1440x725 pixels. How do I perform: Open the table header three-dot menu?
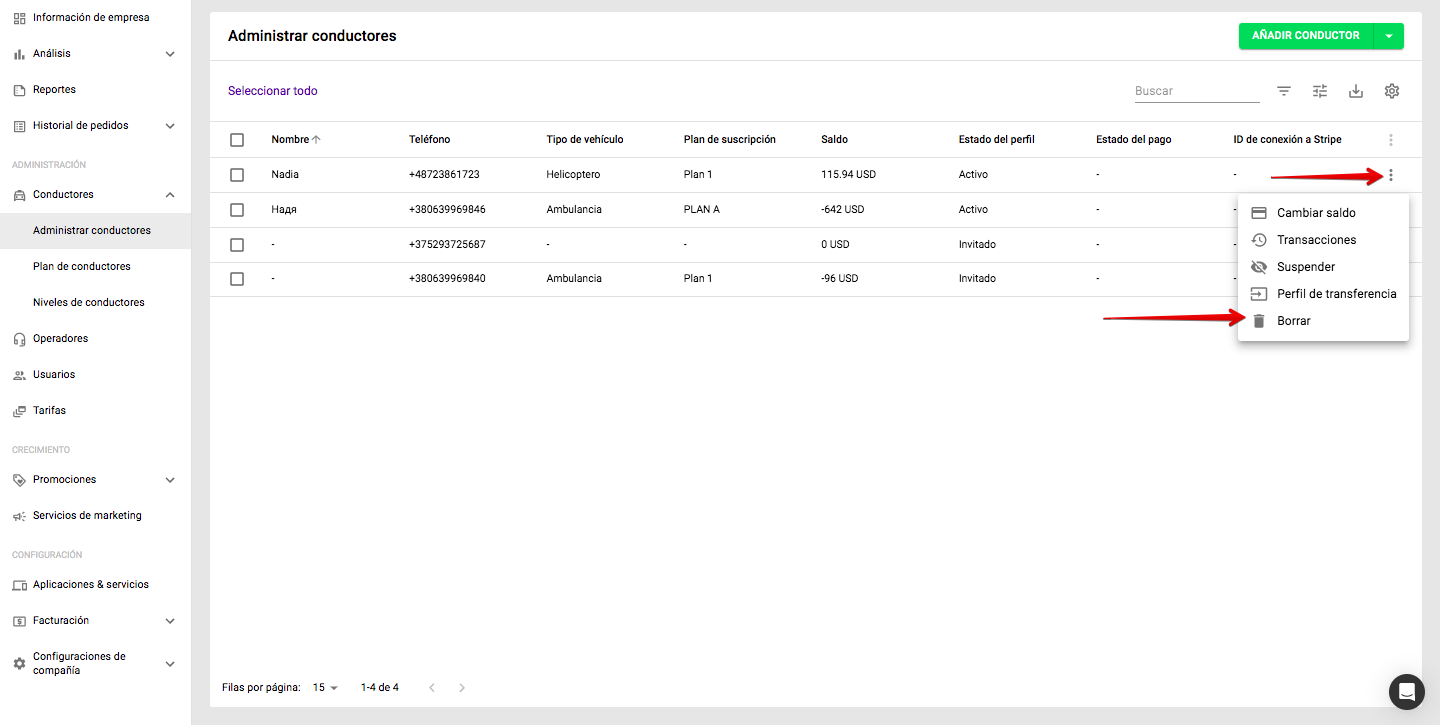pos(1391,140)
